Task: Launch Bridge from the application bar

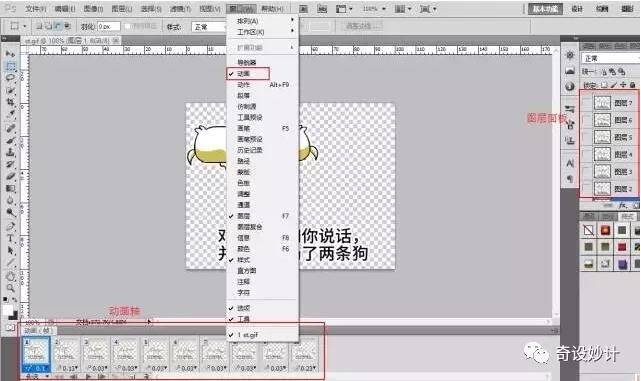Action: [303, 9]
